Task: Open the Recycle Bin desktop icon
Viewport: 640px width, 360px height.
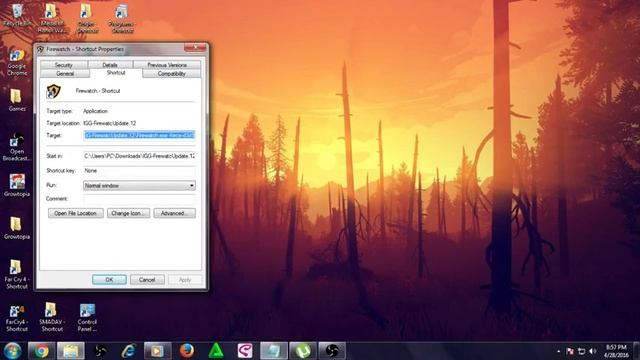Action: click(17, 16)
